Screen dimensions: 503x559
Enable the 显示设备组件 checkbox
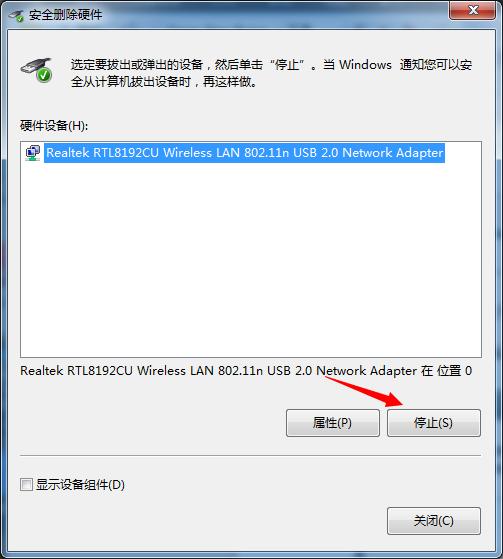point(26,484)
